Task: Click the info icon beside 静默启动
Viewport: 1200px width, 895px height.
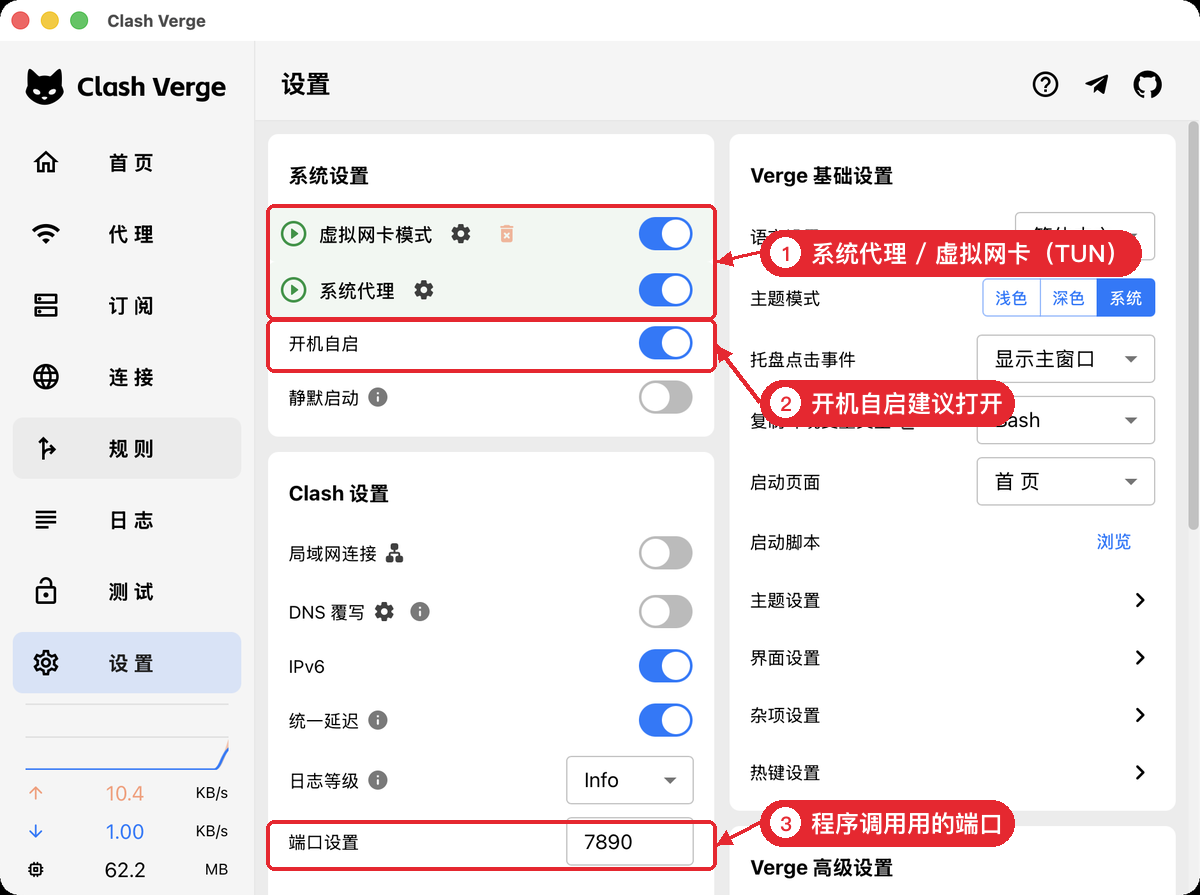Action: pyautogui.click(x=378, y=397)
